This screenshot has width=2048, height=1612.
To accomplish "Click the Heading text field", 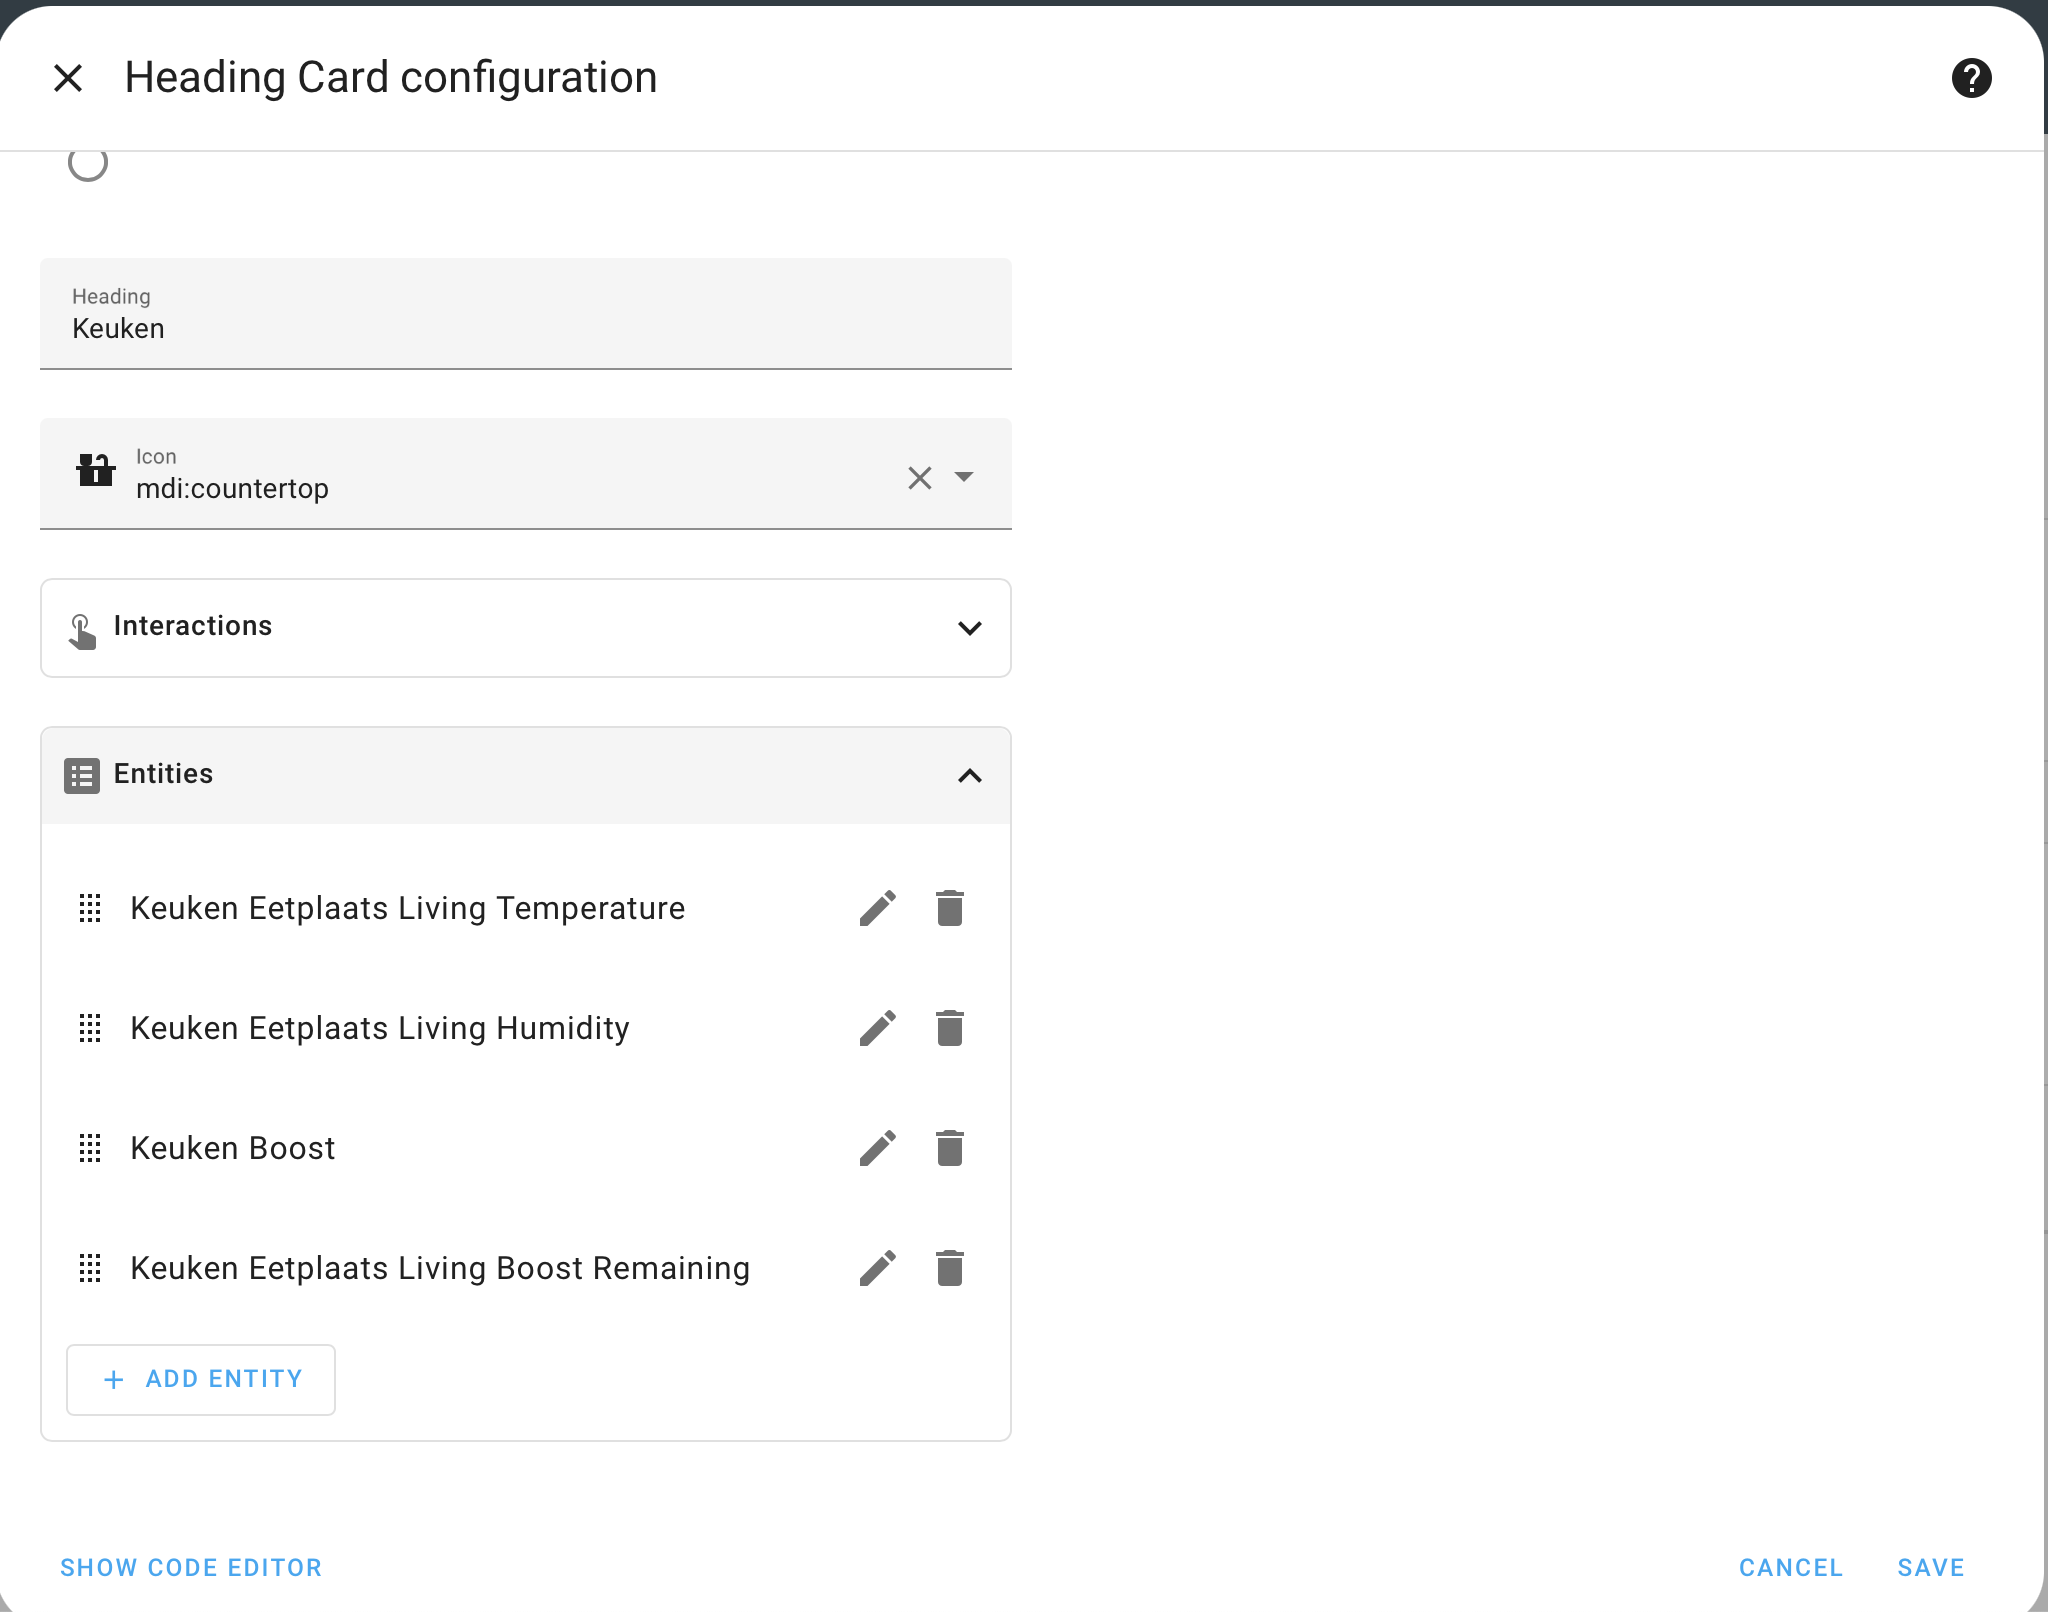I will [525, 315].
